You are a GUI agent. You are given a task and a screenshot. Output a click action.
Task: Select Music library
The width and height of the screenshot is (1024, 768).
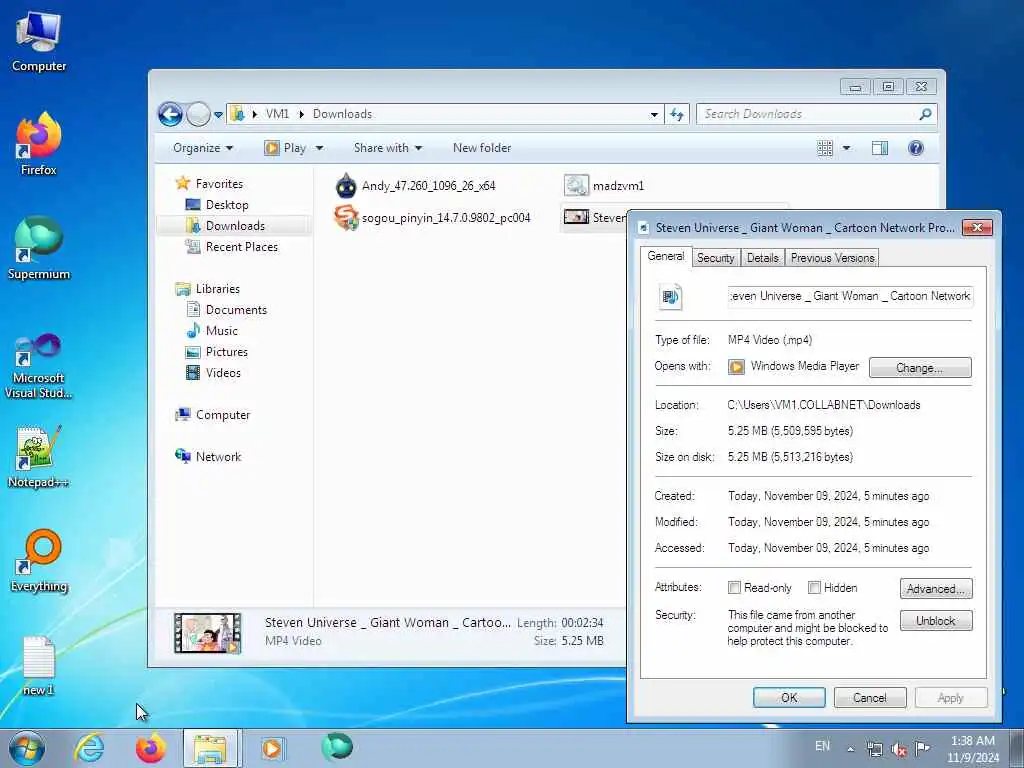pos(212,330)
